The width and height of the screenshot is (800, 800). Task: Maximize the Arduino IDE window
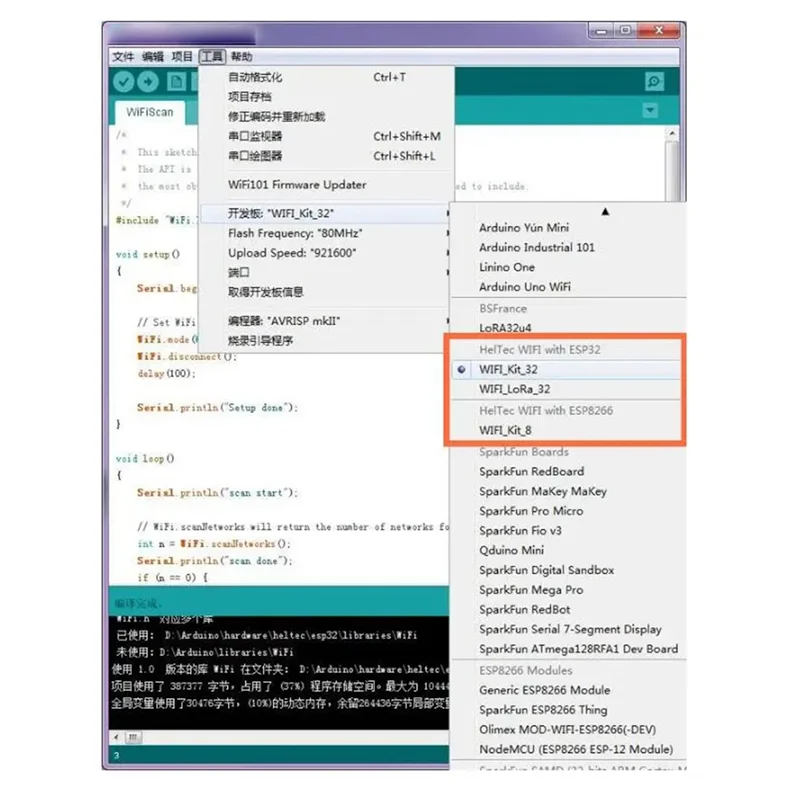click(x=626, y=31)
